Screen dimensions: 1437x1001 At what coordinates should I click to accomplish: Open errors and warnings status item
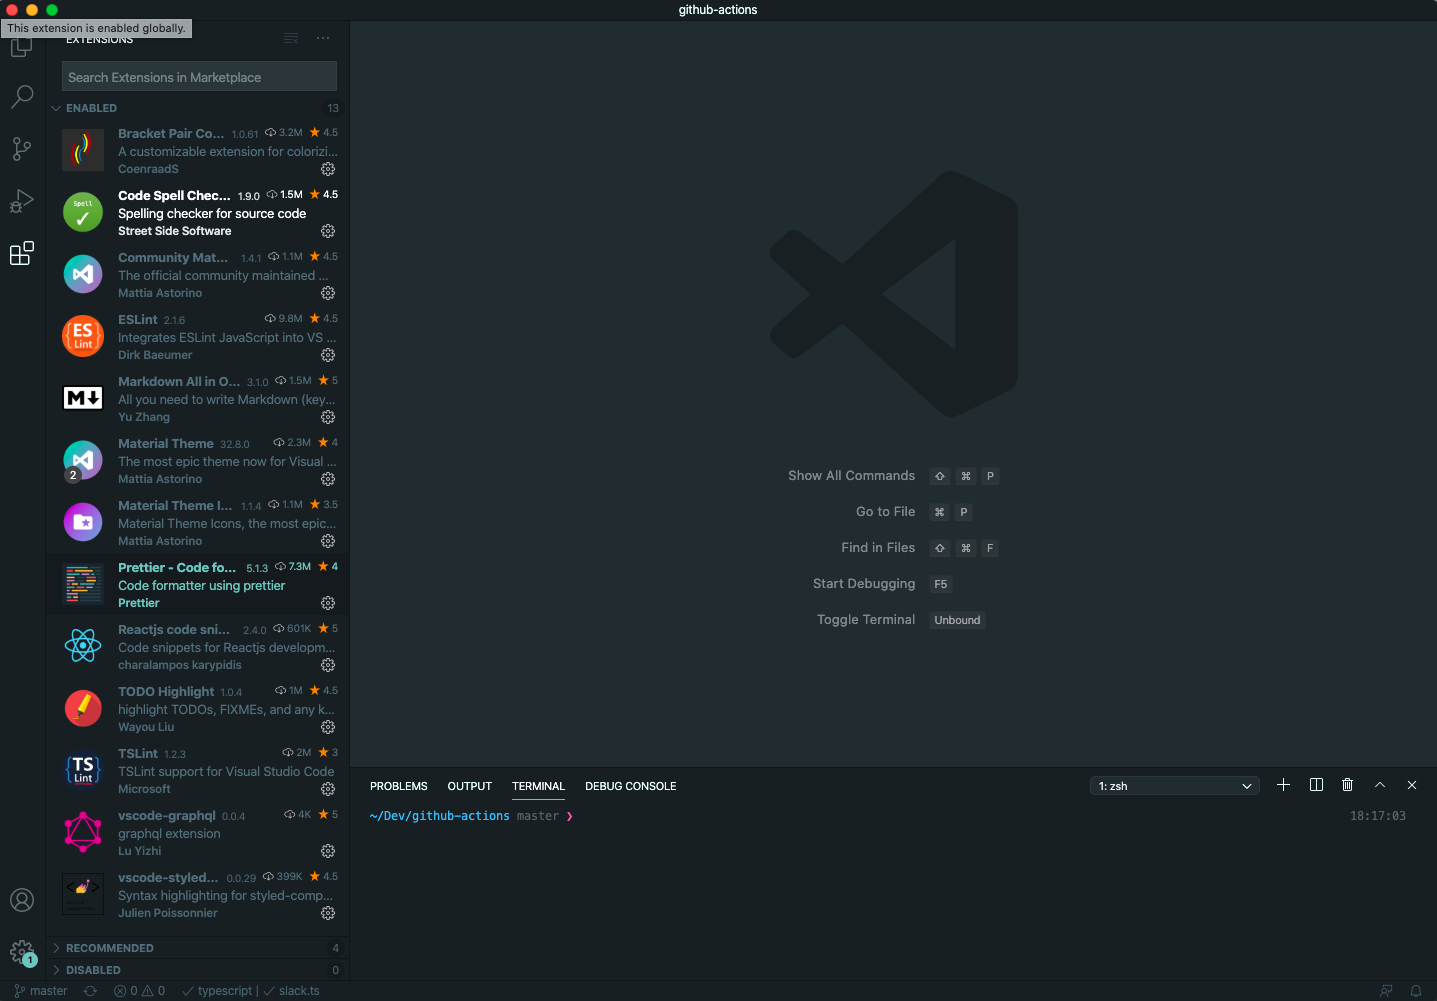coord(139,991)
